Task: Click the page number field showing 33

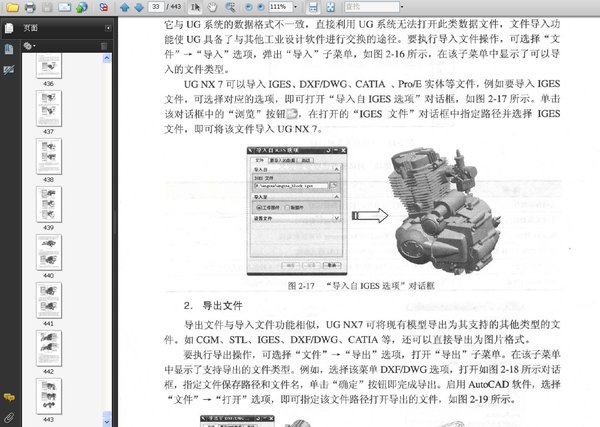Action: click(x=156, y=7)
